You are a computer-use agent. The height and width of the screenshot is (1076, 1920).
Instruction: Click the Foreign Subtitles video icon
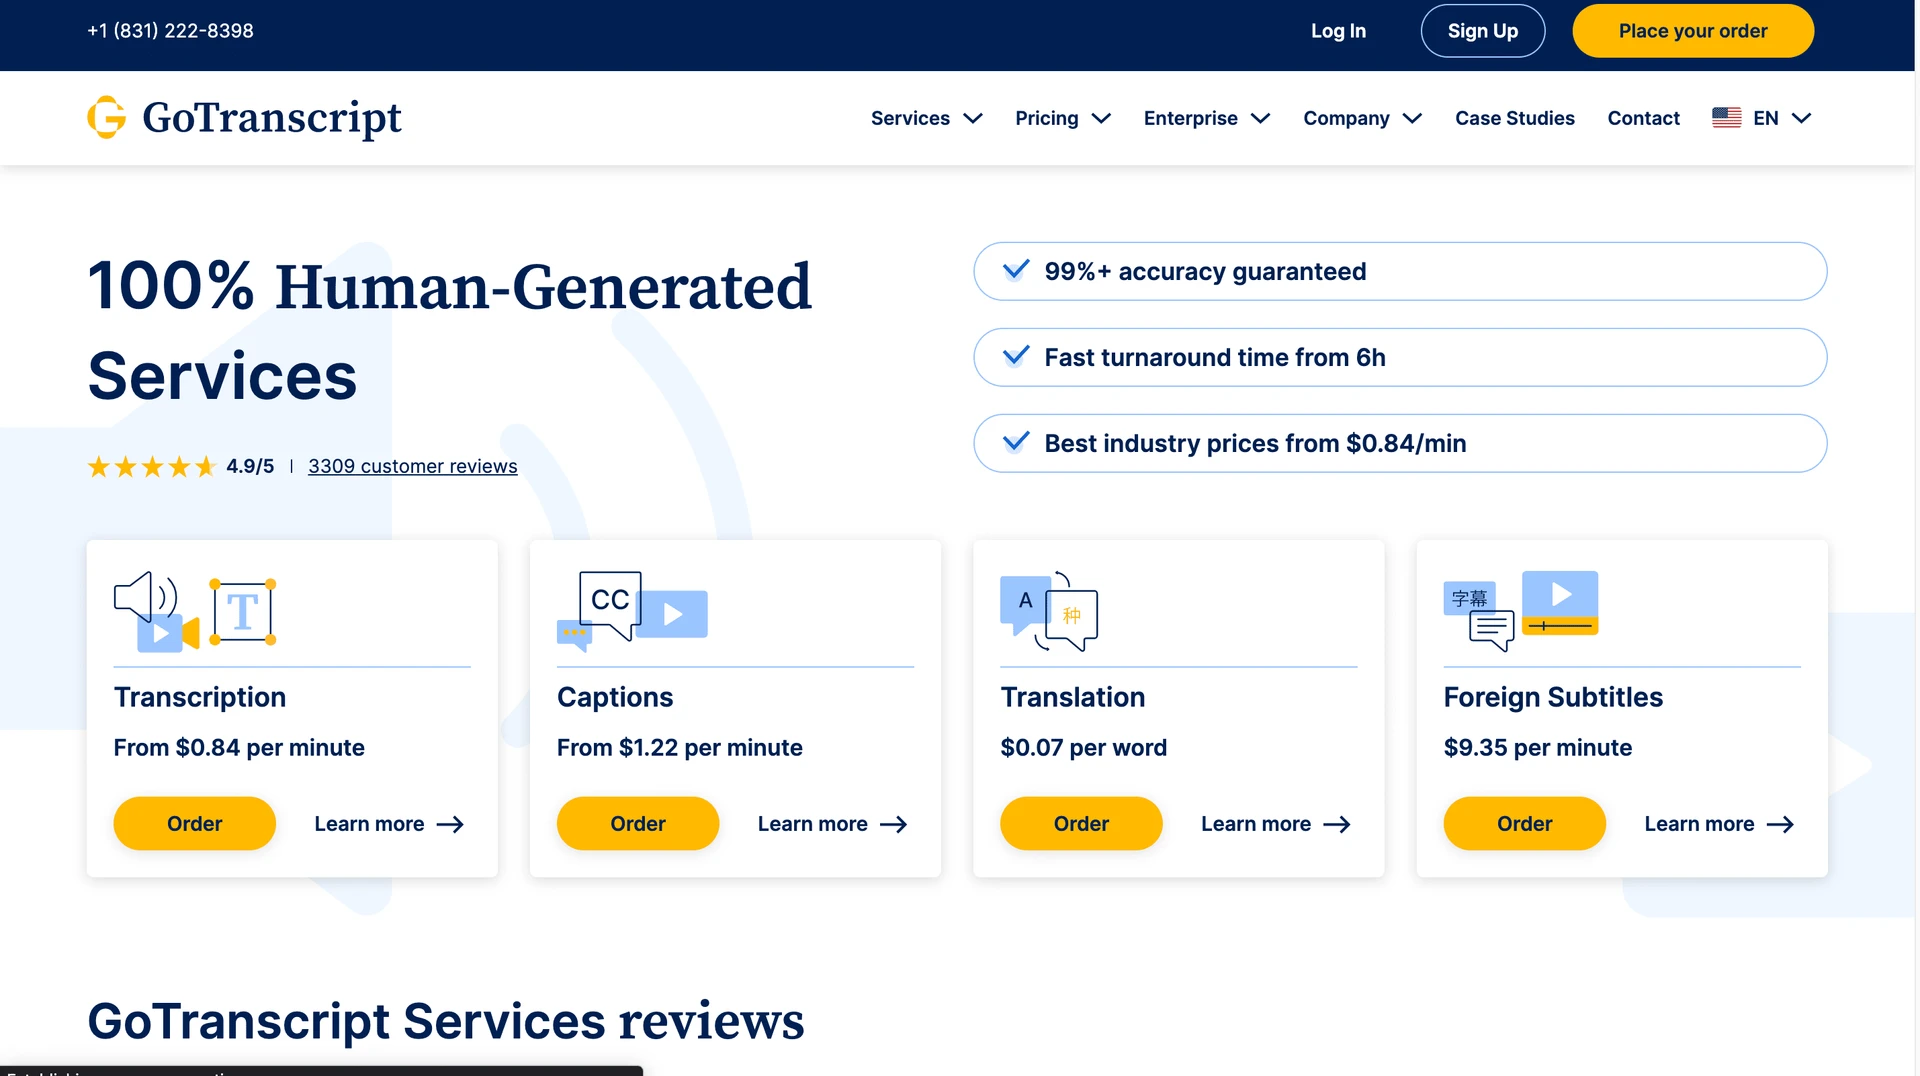(x=1521, y=610)
